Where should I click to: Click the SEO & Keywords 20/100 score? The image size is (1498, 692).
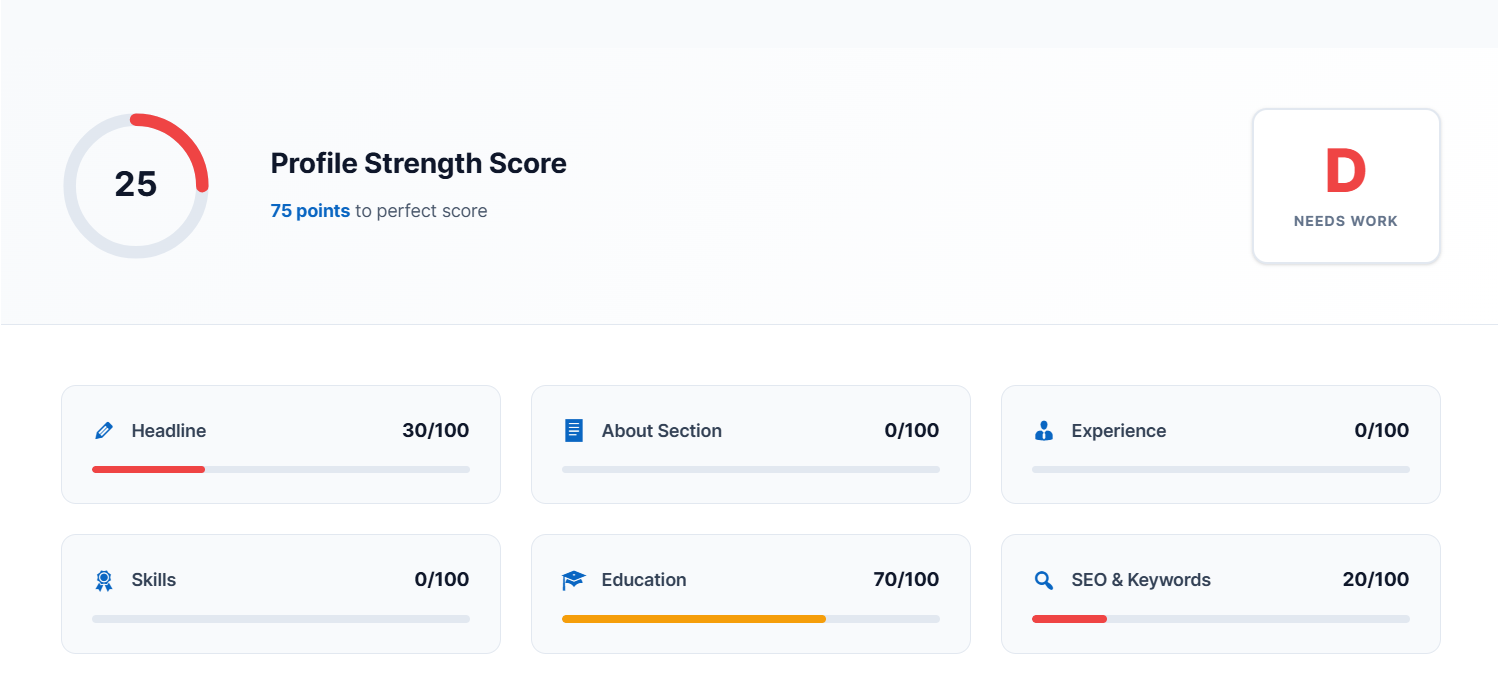[1375, 580]
